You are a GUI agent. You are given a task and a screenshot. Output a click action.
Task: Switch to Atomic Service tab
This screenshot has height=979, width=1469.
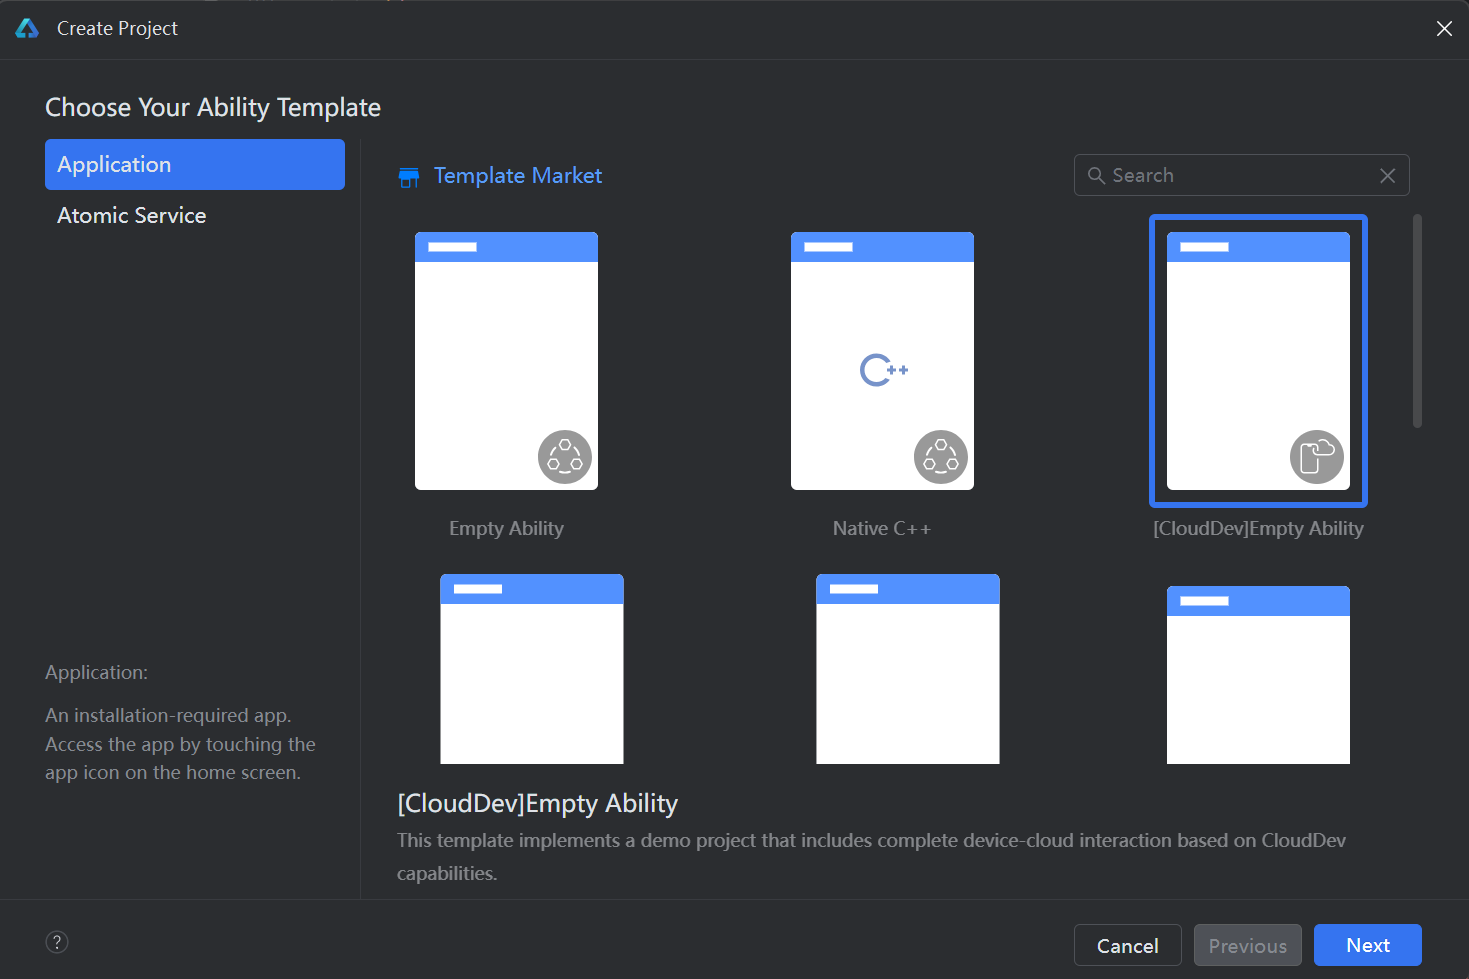[x=195, y=215]
